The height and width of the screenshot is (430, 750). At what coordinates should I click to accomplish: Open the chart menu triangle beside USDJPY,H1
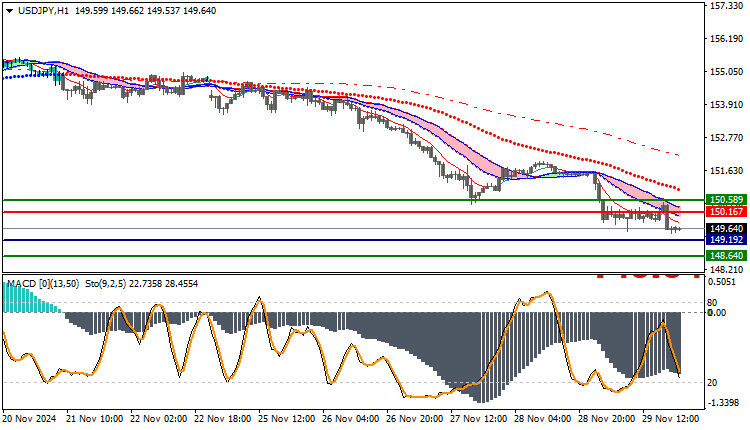(10, 11)
